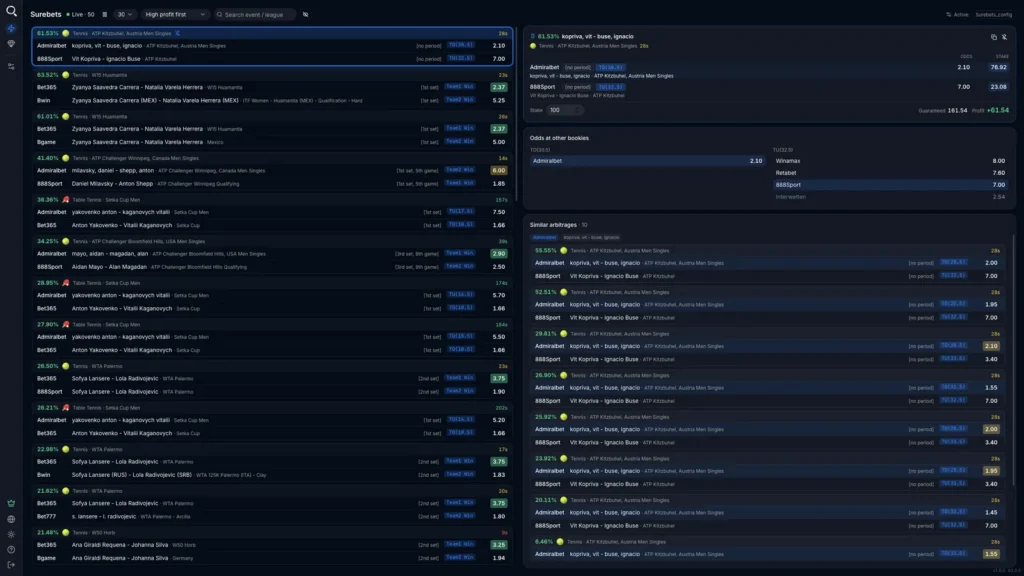1024x576 pixels.
Task: Click the globe language icon in sidebar
Action: click(11, 519)
